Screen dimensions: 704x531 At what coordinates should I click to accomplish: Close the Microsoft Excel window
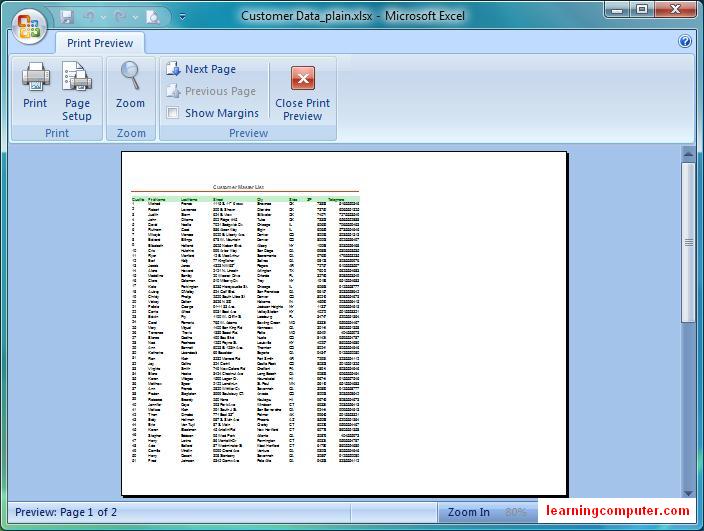(x=675, y=9)
